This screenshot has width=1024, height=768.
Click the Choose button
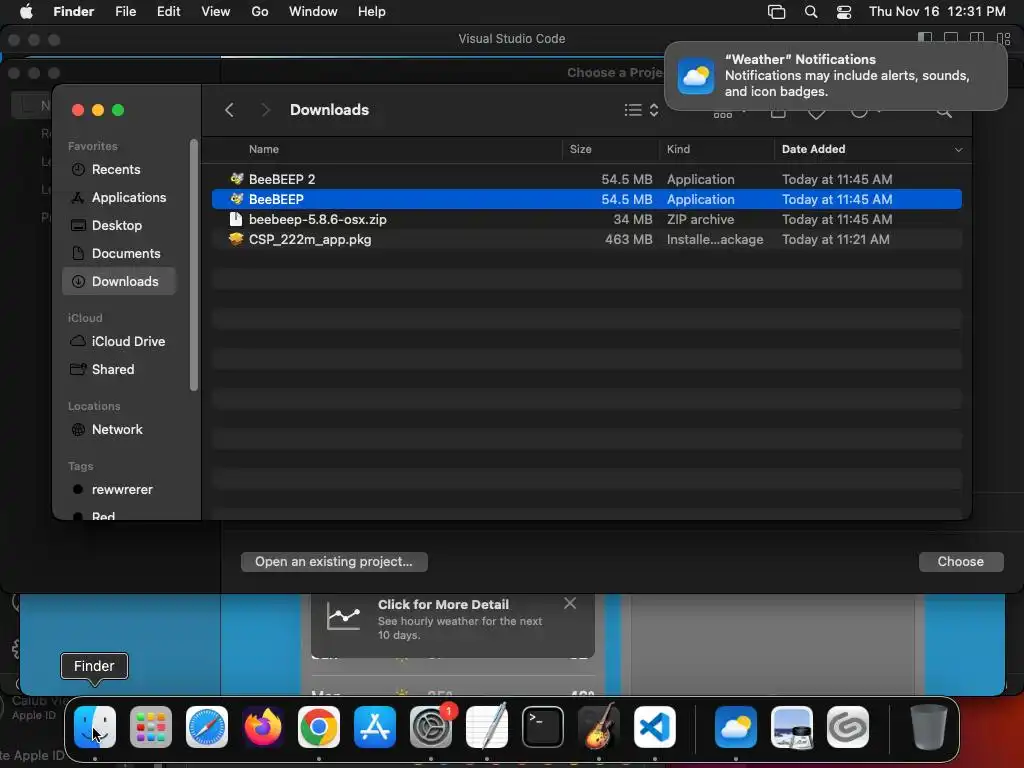pyautogui.click(x=961, y=562)
